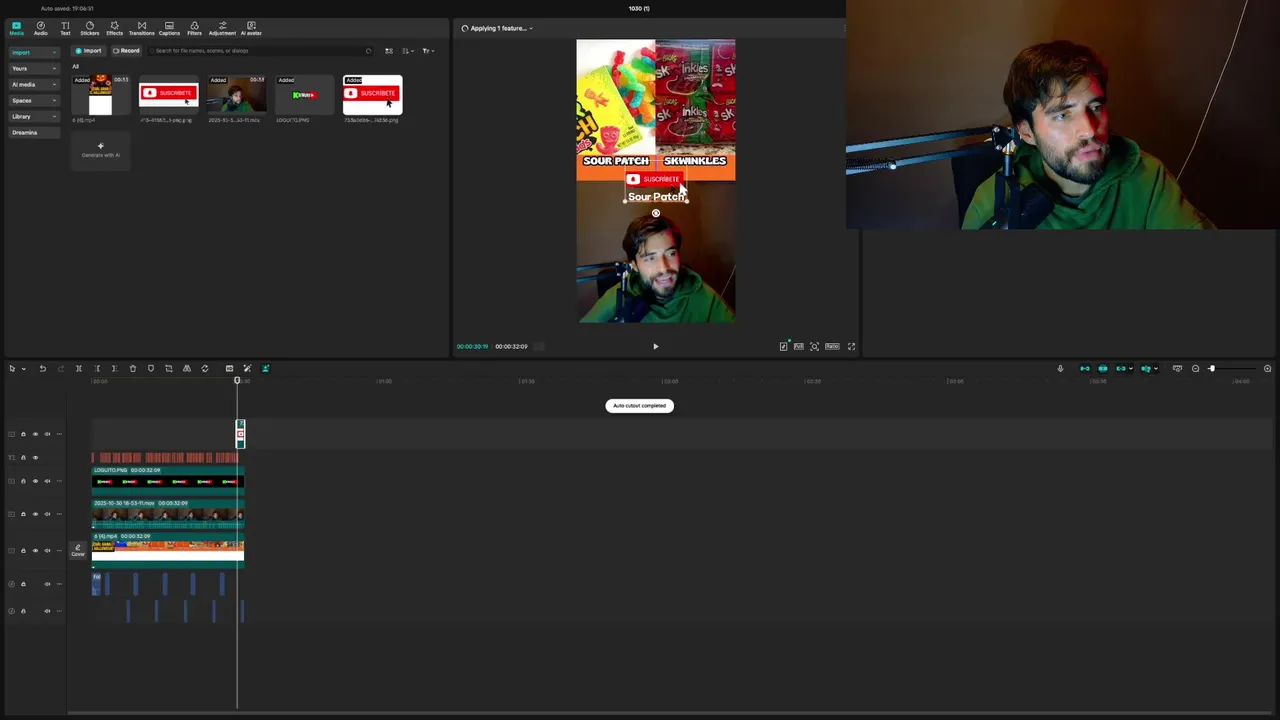Click the timeline playhead marker
The width and height of the screenshot is (1280, 720).
tap(237, 380)
